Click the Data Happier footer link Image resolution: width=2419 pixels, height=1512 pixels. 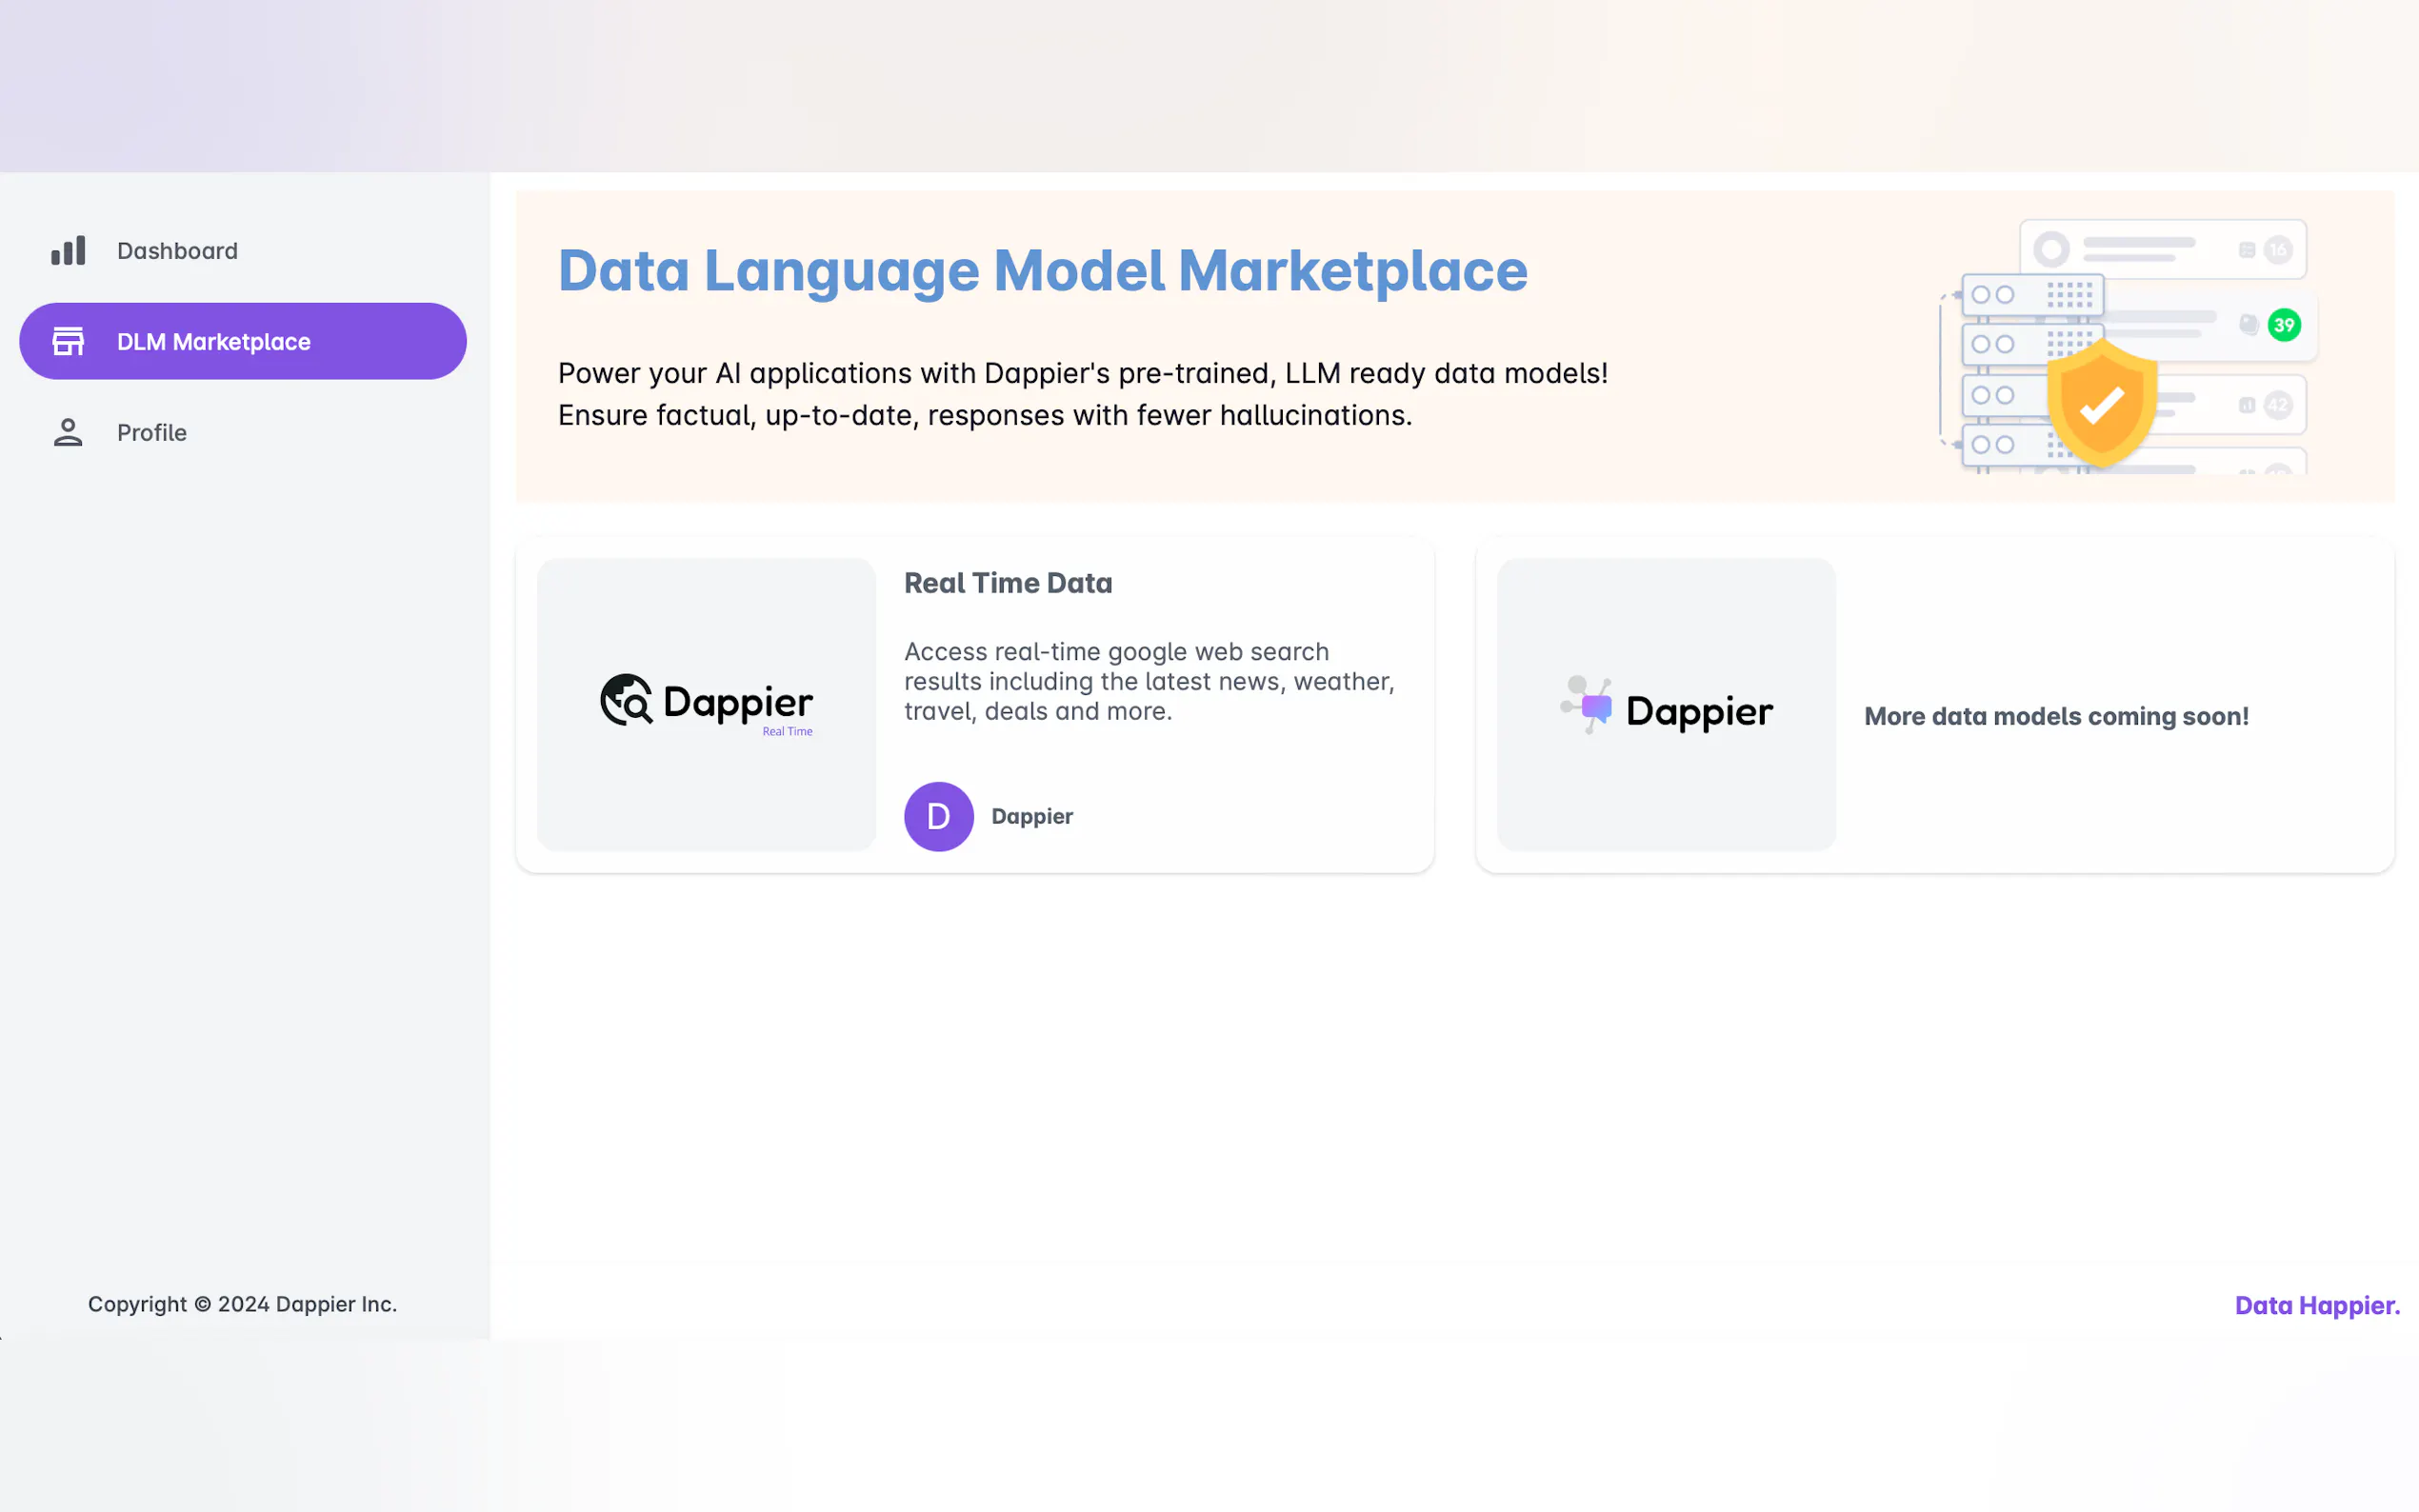coord(2316,1305)
